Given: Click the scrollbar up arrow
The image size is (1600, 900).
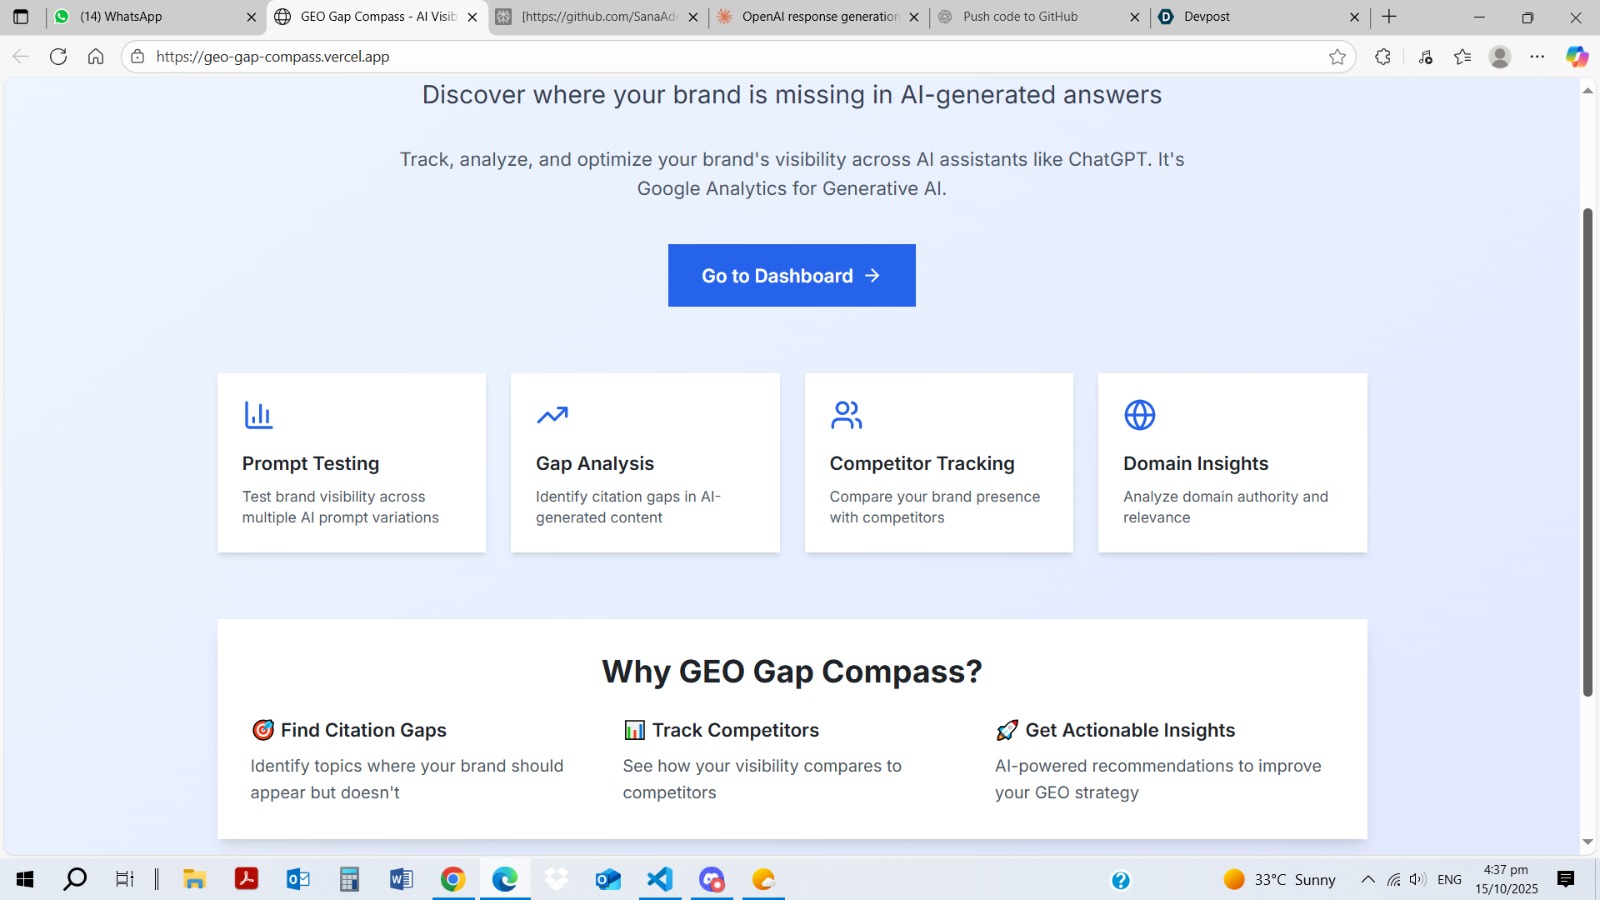Looking at the screenshot, I should [x=1587, y=91].
